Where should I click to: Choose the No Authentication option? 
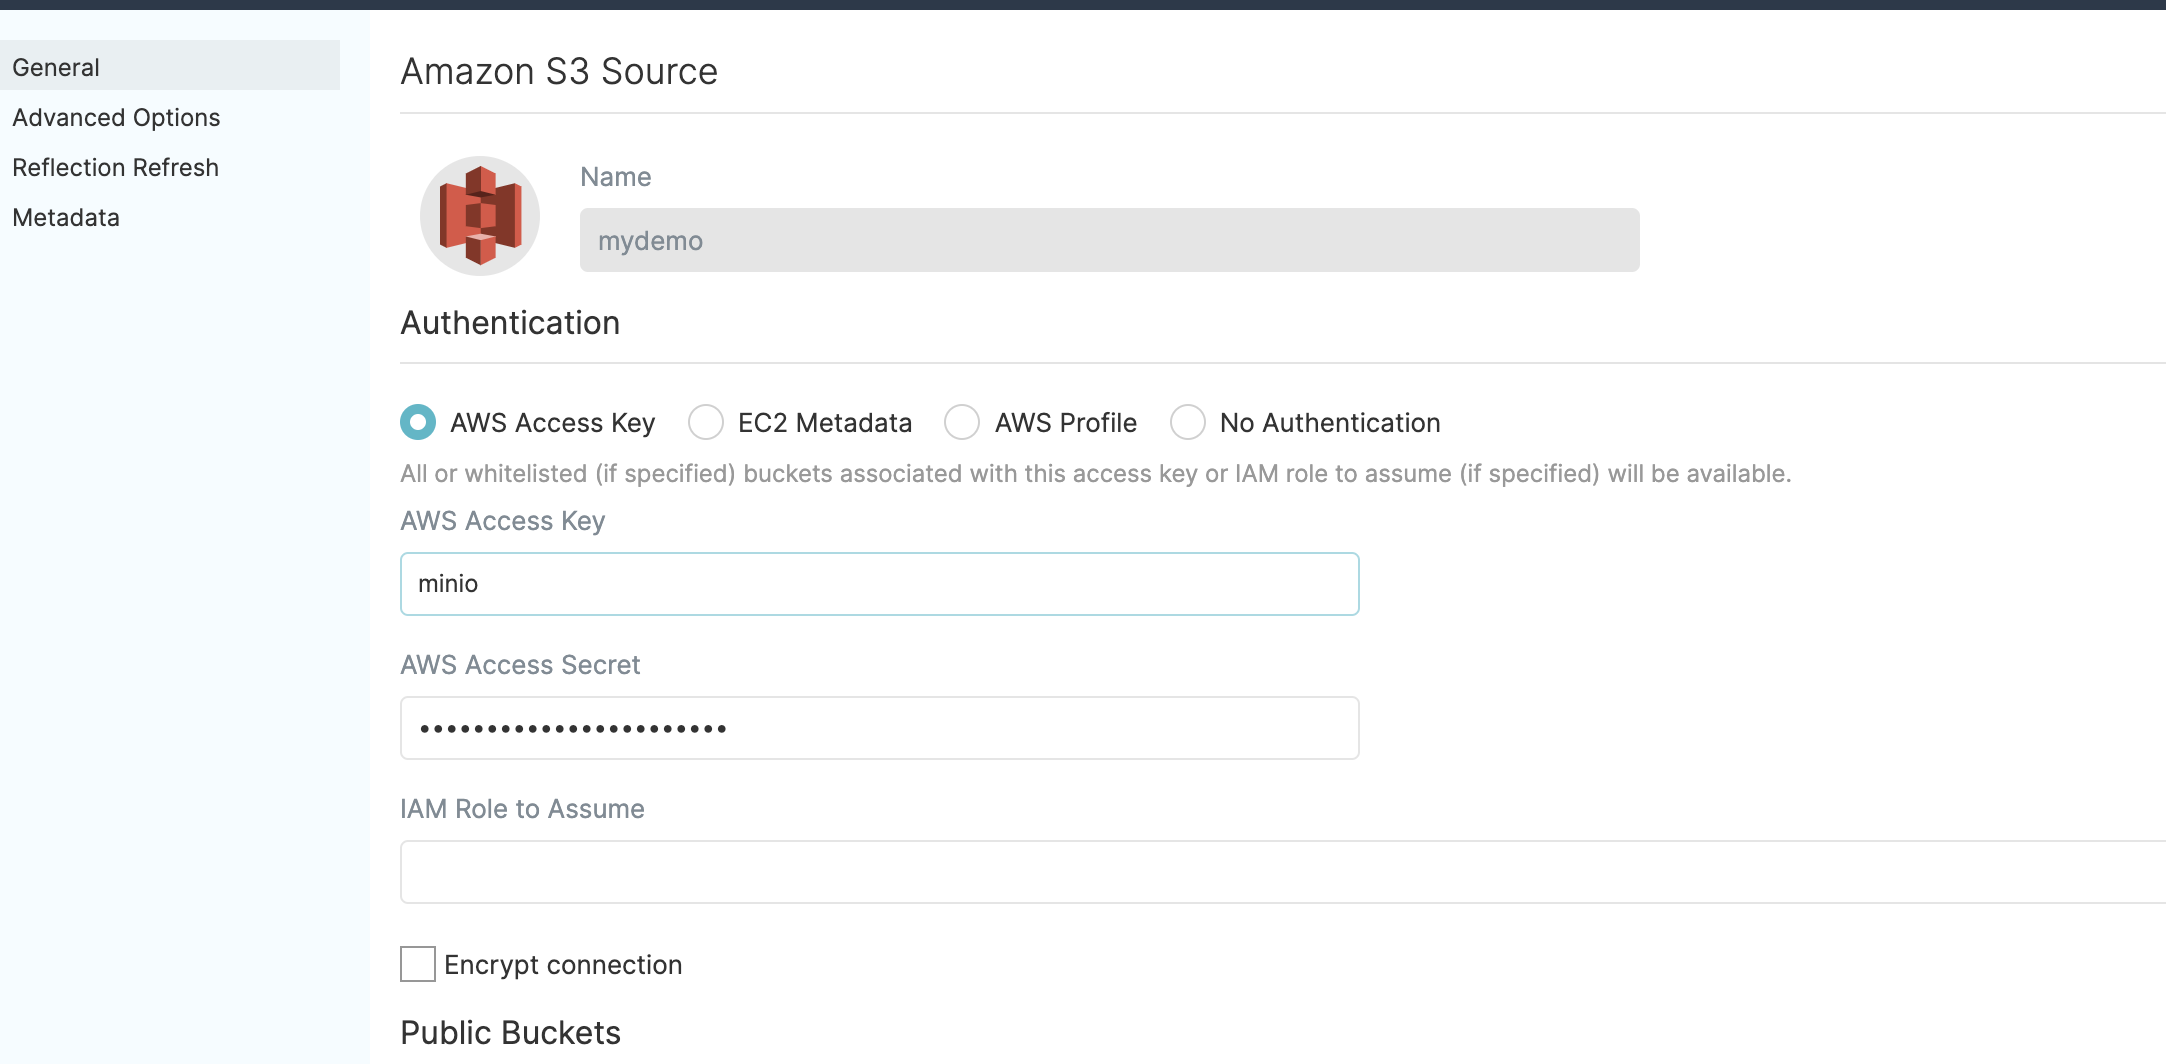pyautogui.click(x=1188, y=422)
